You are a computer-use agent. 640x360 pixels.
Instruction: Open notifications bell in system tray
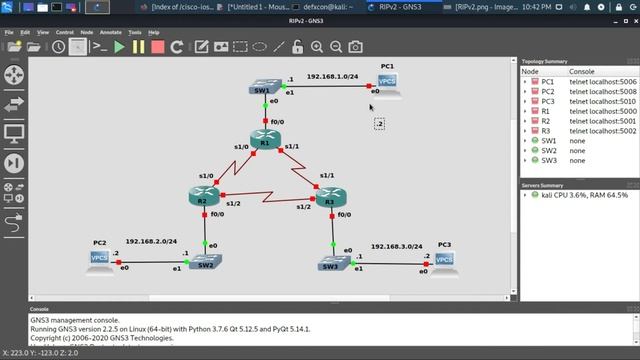pos(587,7)
